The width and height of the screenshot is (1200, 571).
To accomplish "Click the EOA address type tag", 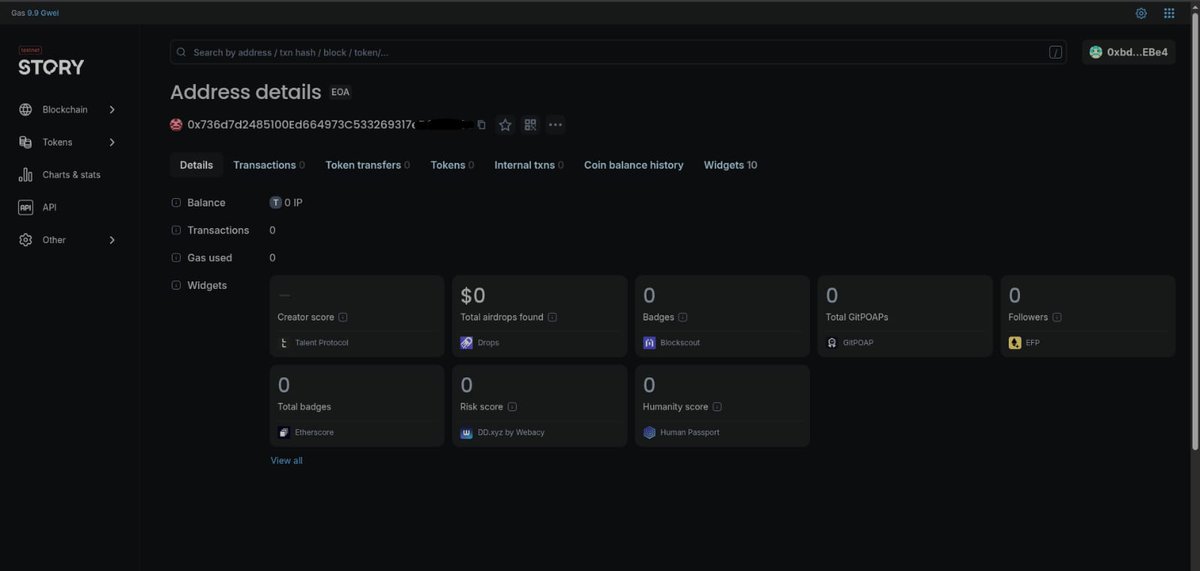I will point(341,92).
